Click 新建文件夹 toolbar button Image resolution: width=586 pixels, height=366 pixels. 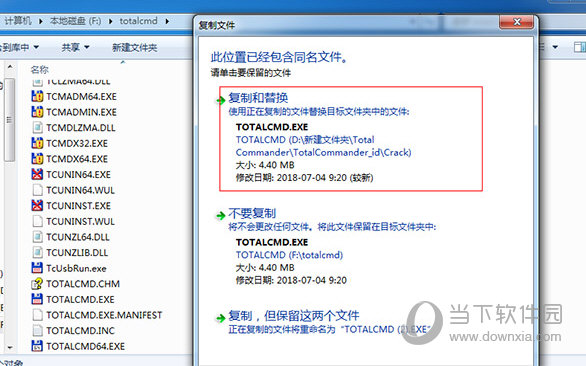coord(135,47)
